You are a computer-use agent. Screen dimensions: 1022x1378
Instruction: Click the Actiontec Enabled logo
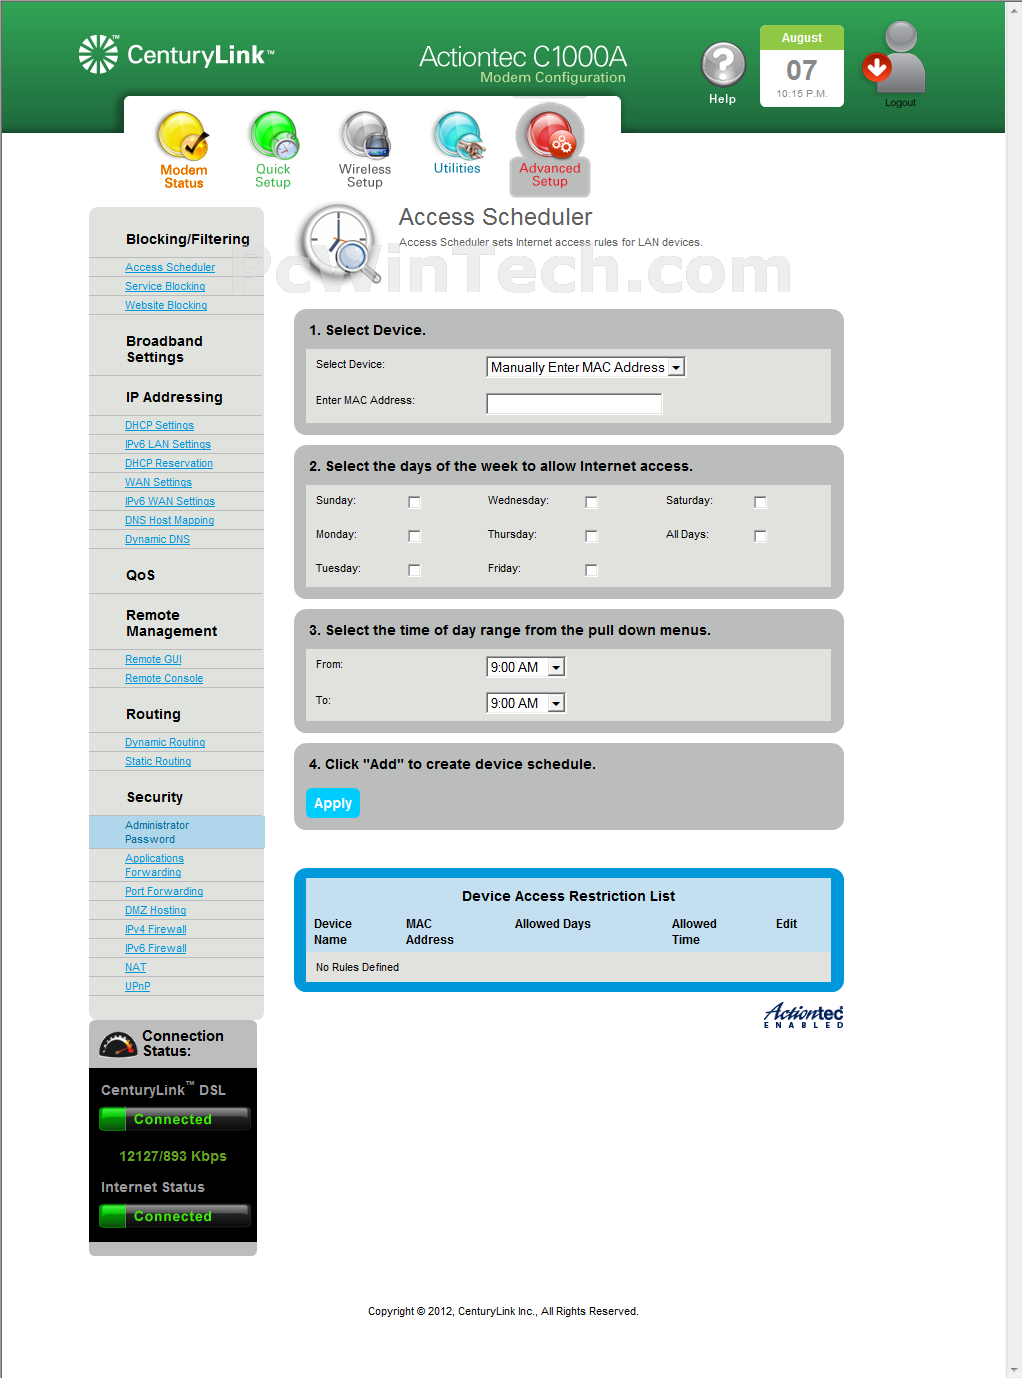[x=804, y=1015]
